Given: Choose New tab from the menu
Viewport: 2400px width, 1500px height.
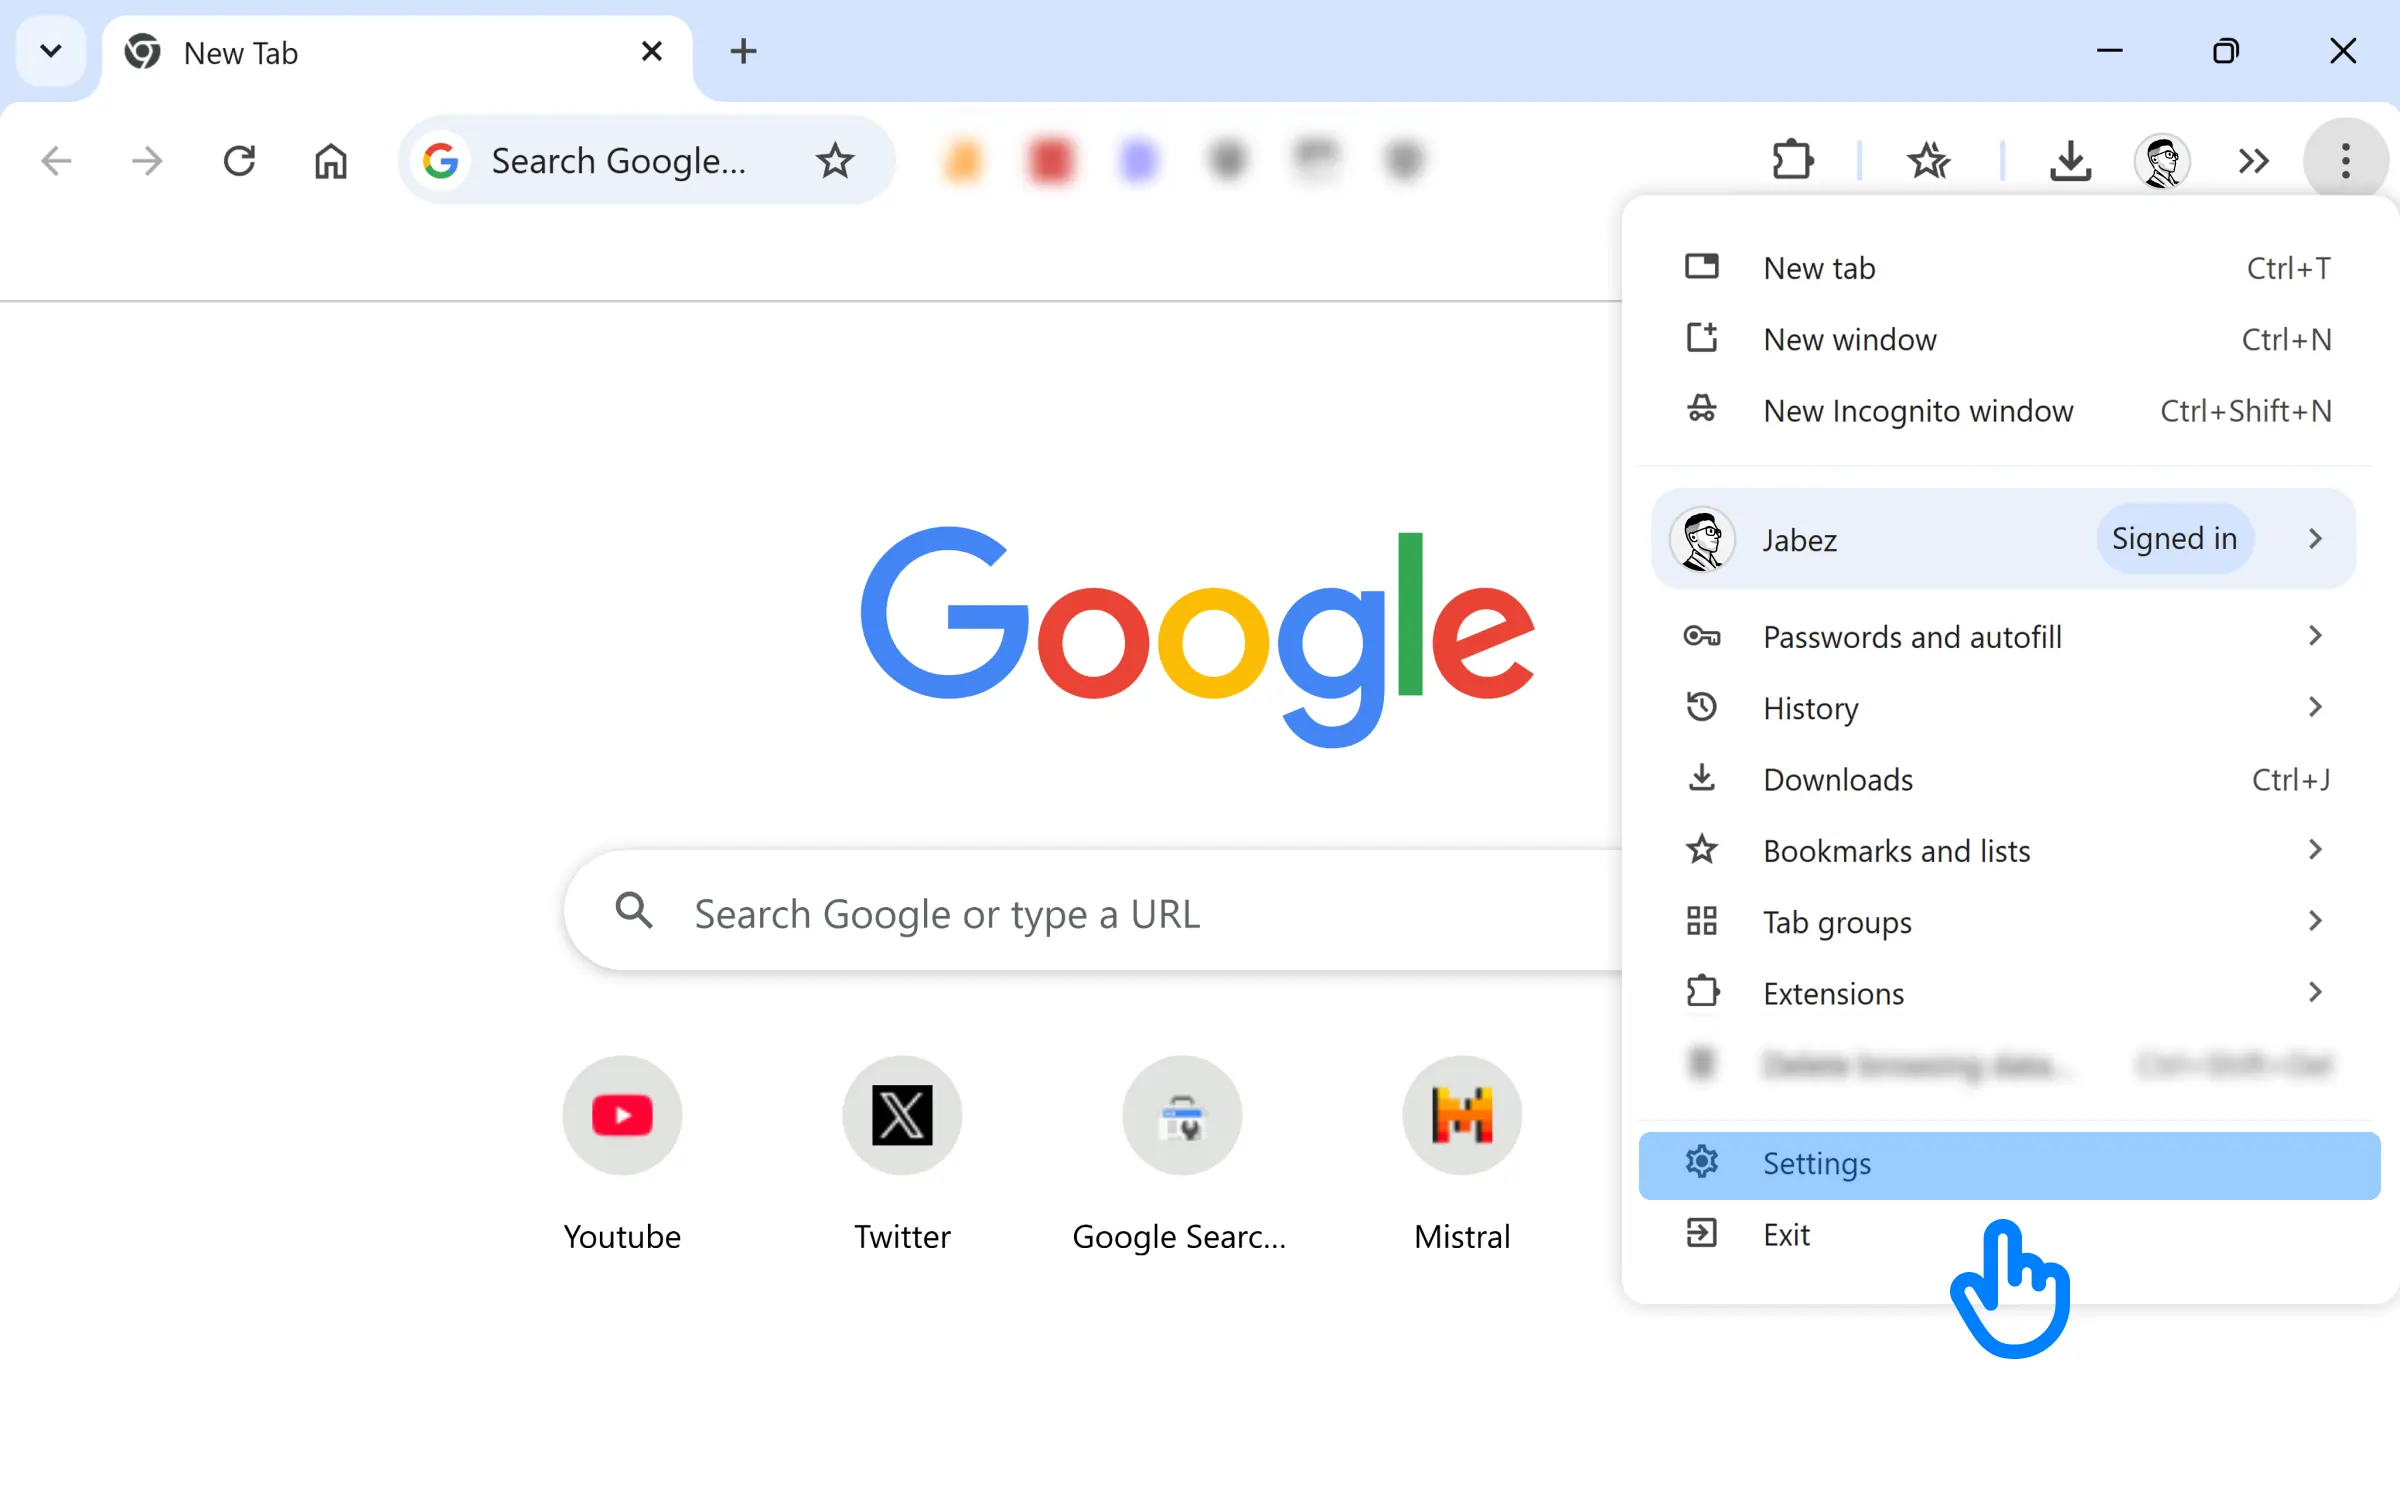Looking at the screenshot, I should pos(2009,268).
